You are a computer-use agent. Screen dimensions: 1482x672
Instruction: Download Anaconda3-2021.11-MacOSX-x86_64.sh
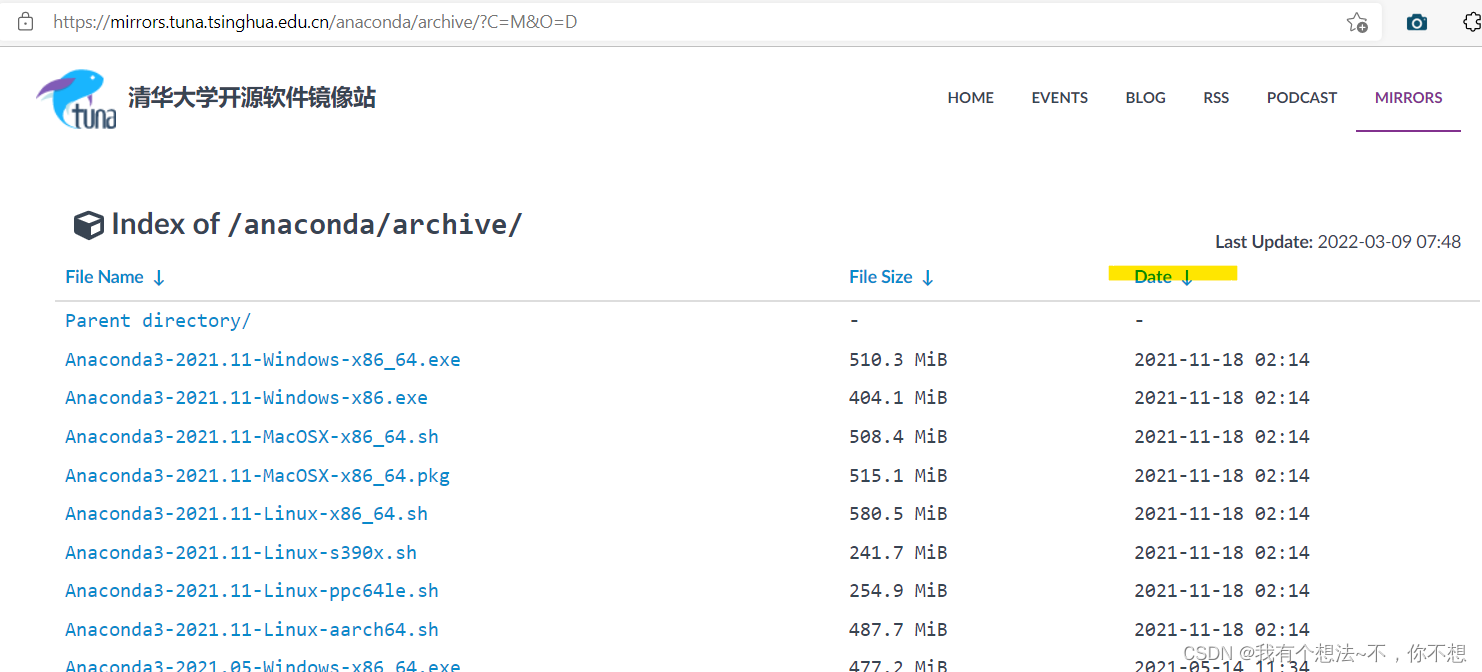(x=252, y=437)
